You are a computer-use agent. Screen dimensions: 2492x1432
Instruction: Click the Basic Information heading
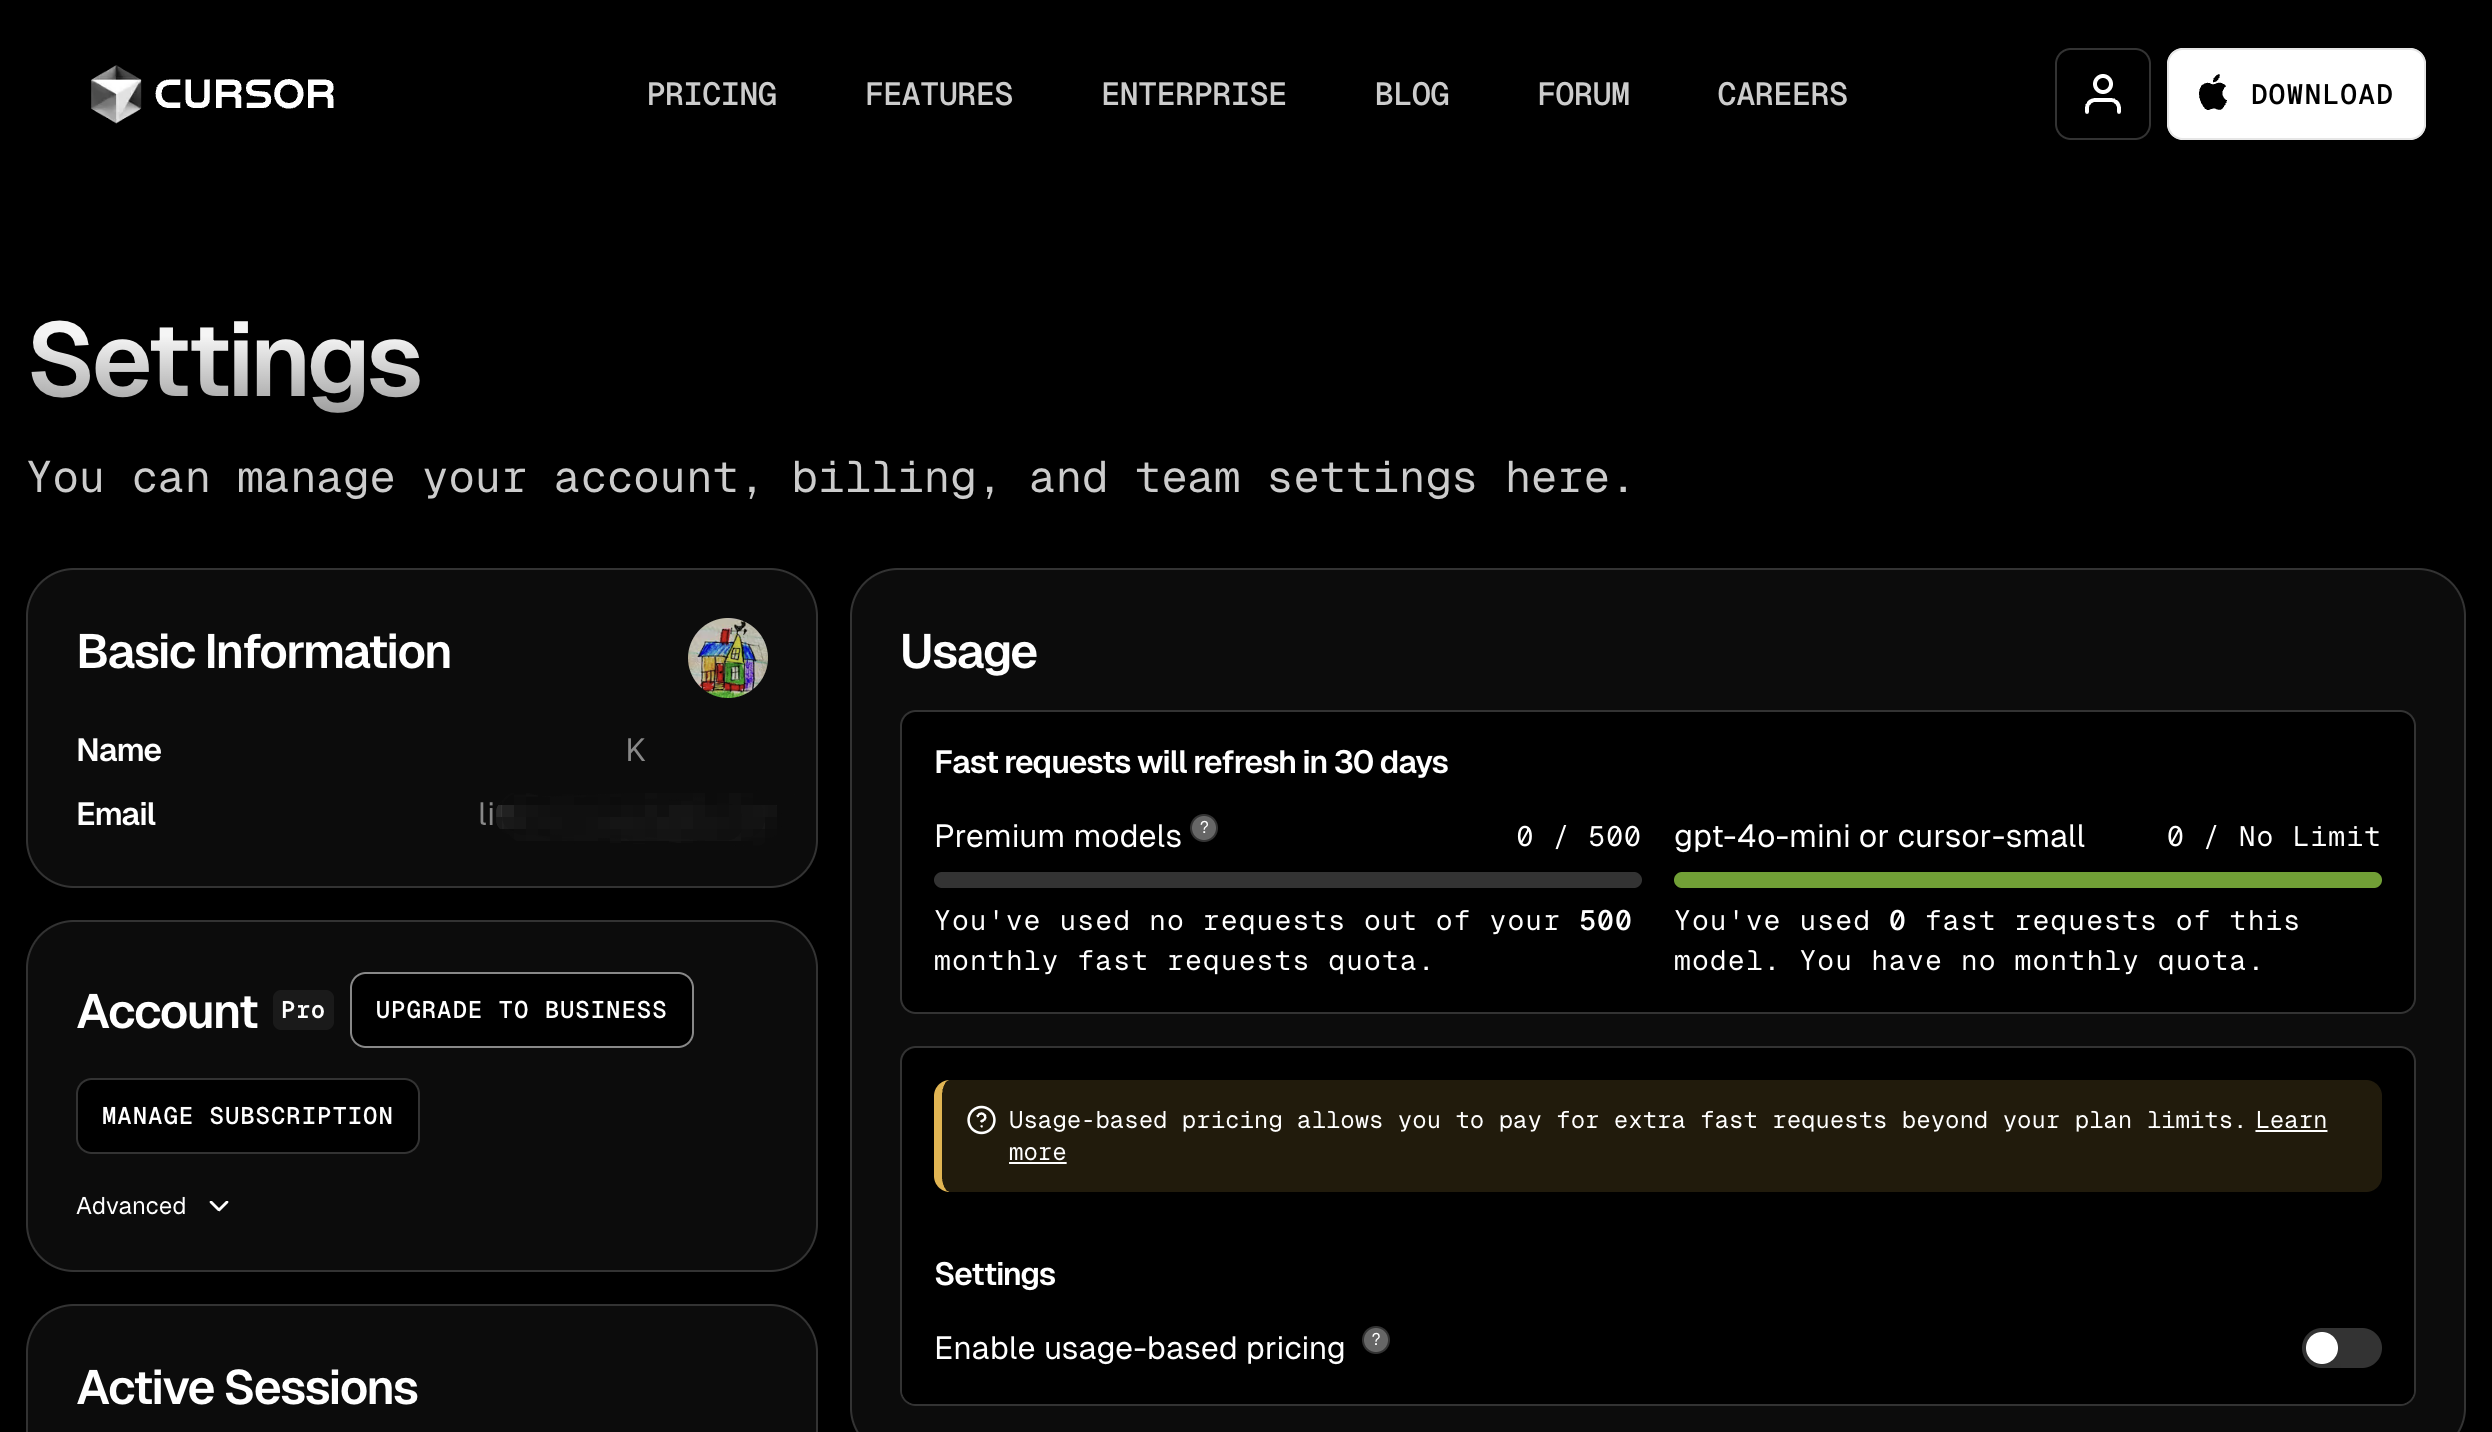[264, 652]
